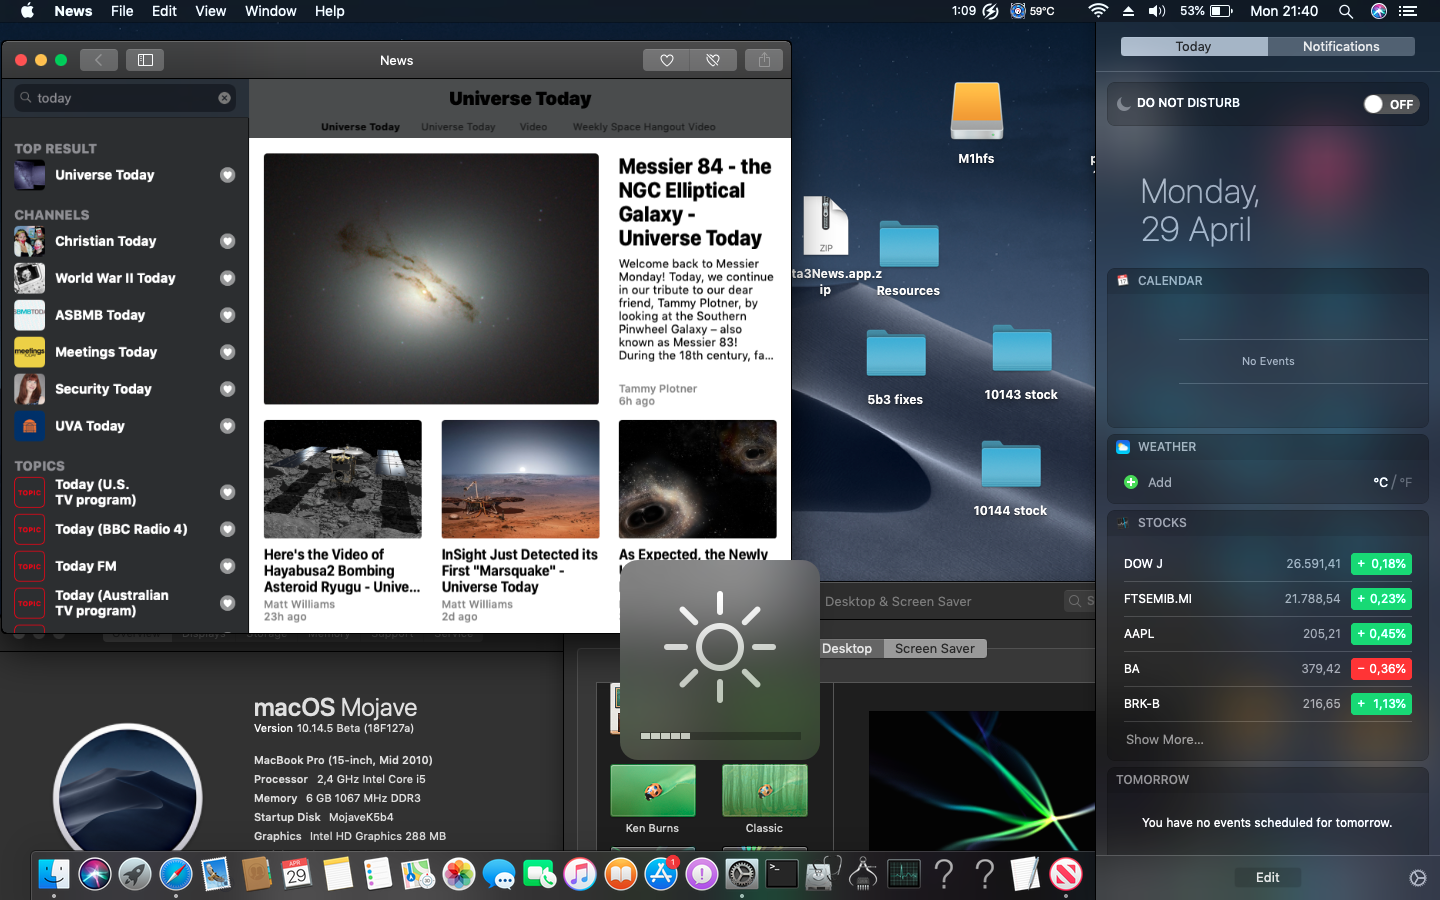The image size is (1440, 900).
Task: Open App Store from the Dock
Action: coord(661,874)
